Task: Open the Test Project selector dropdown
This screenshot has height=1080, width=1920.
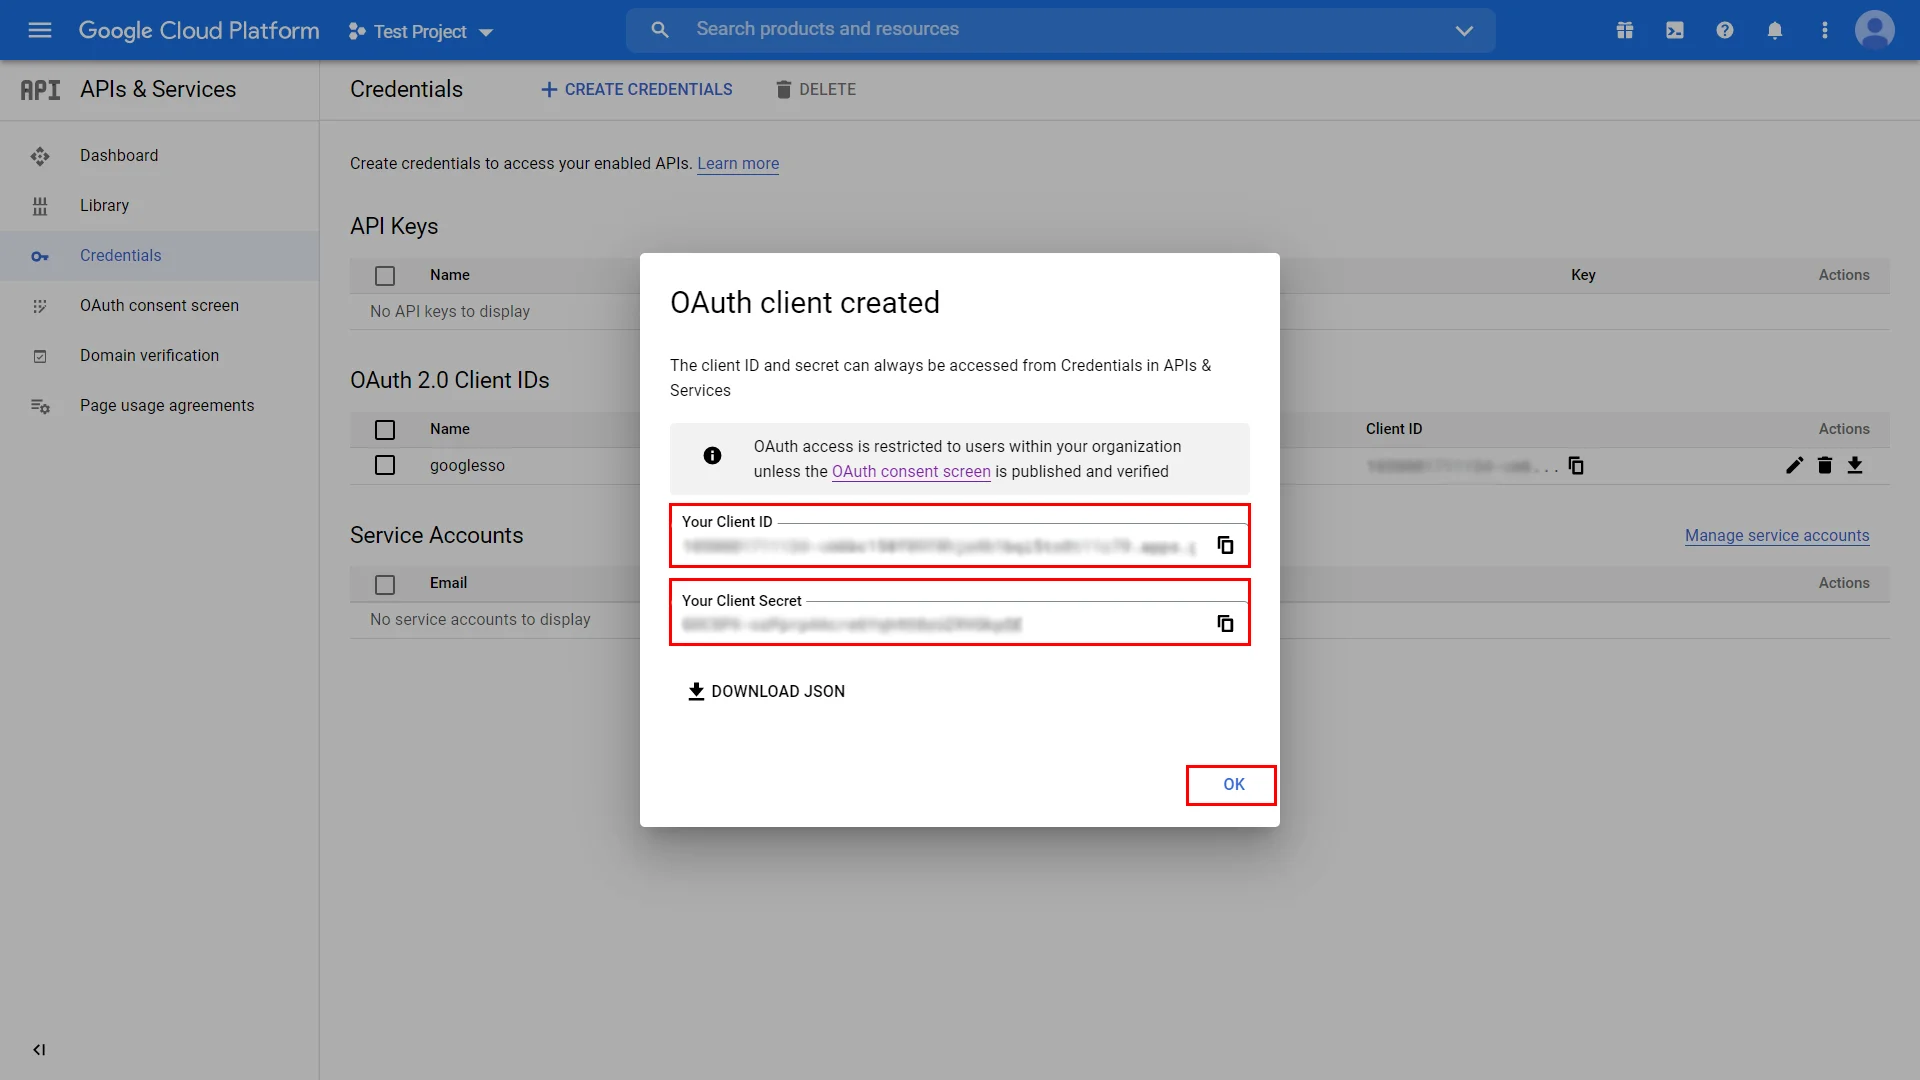Action: [421, 31]
